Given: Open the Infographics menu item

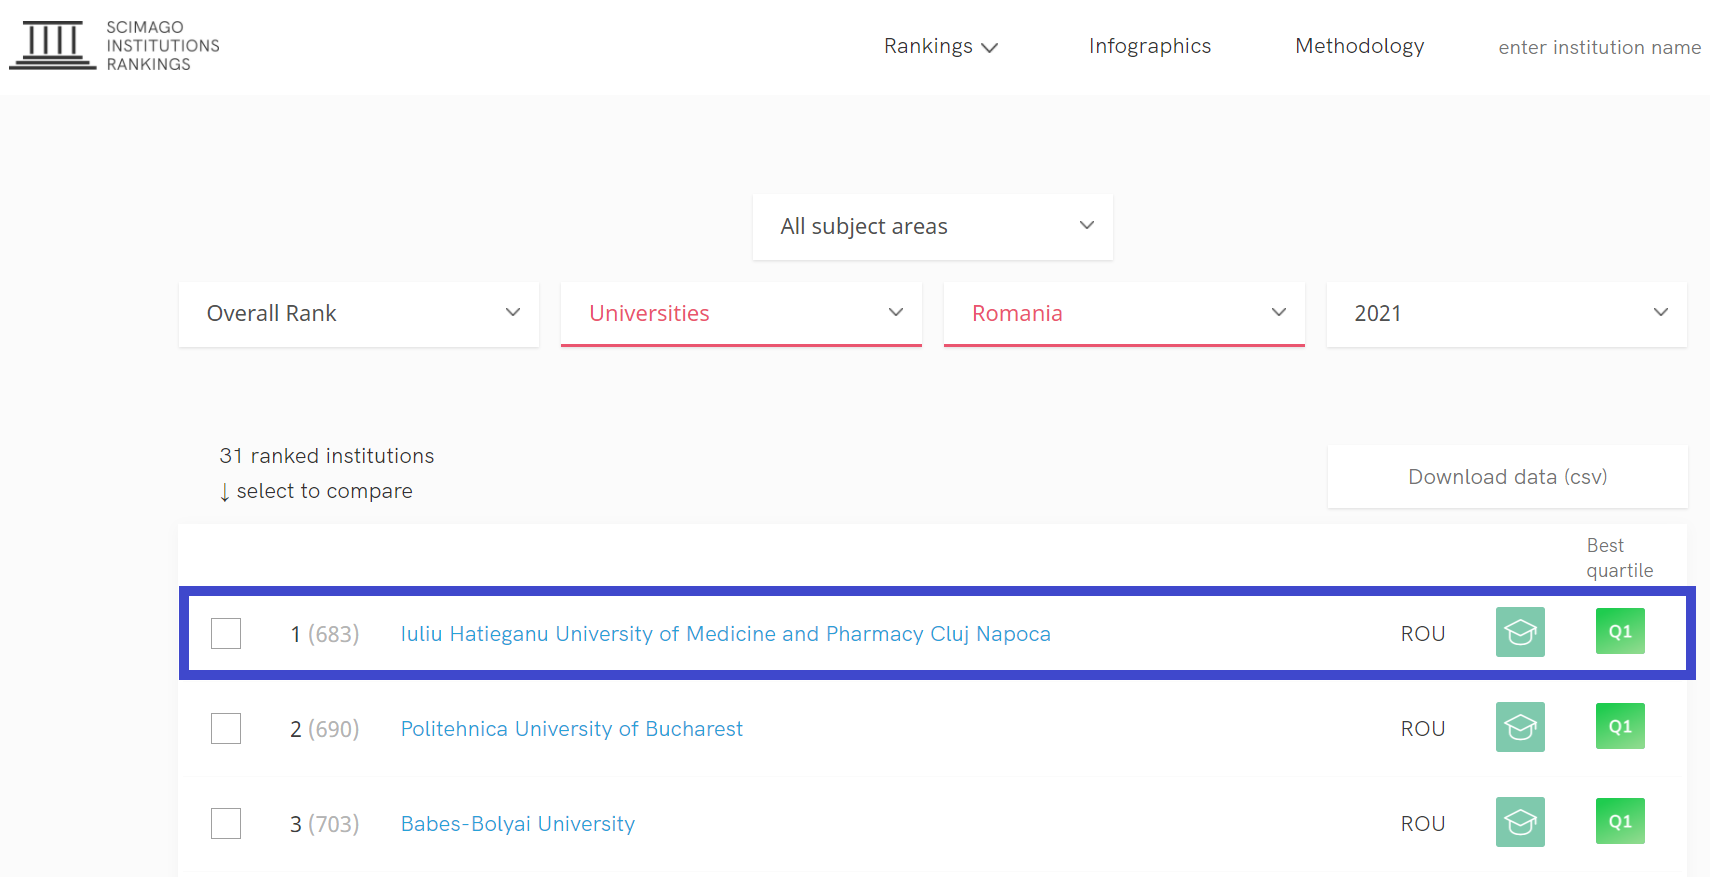Looking at the screenshot, I should pos(1150,46).
